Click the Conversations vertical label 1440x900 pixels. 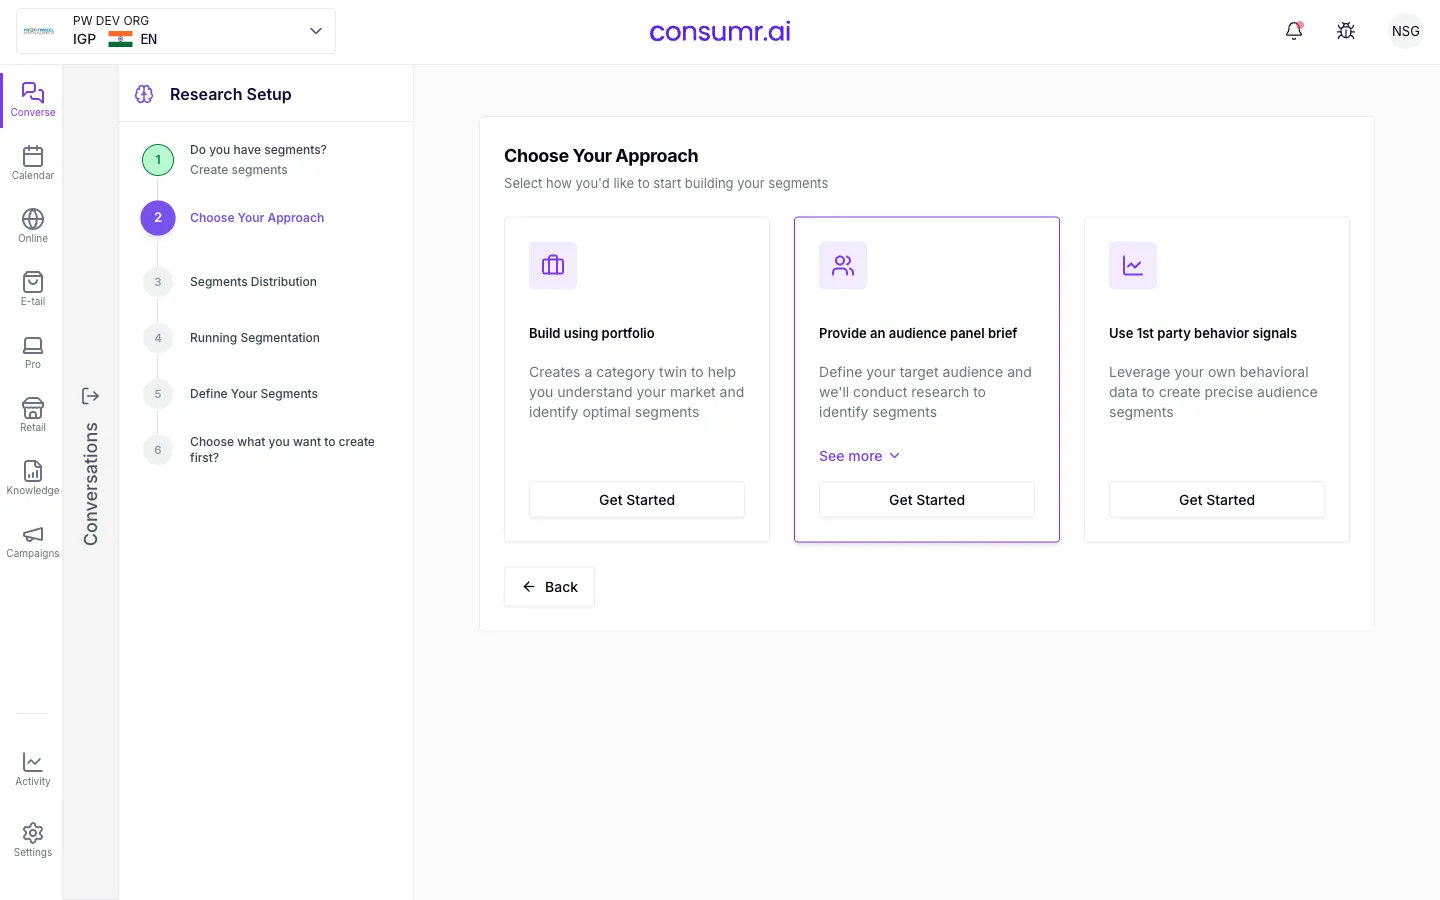91,484
